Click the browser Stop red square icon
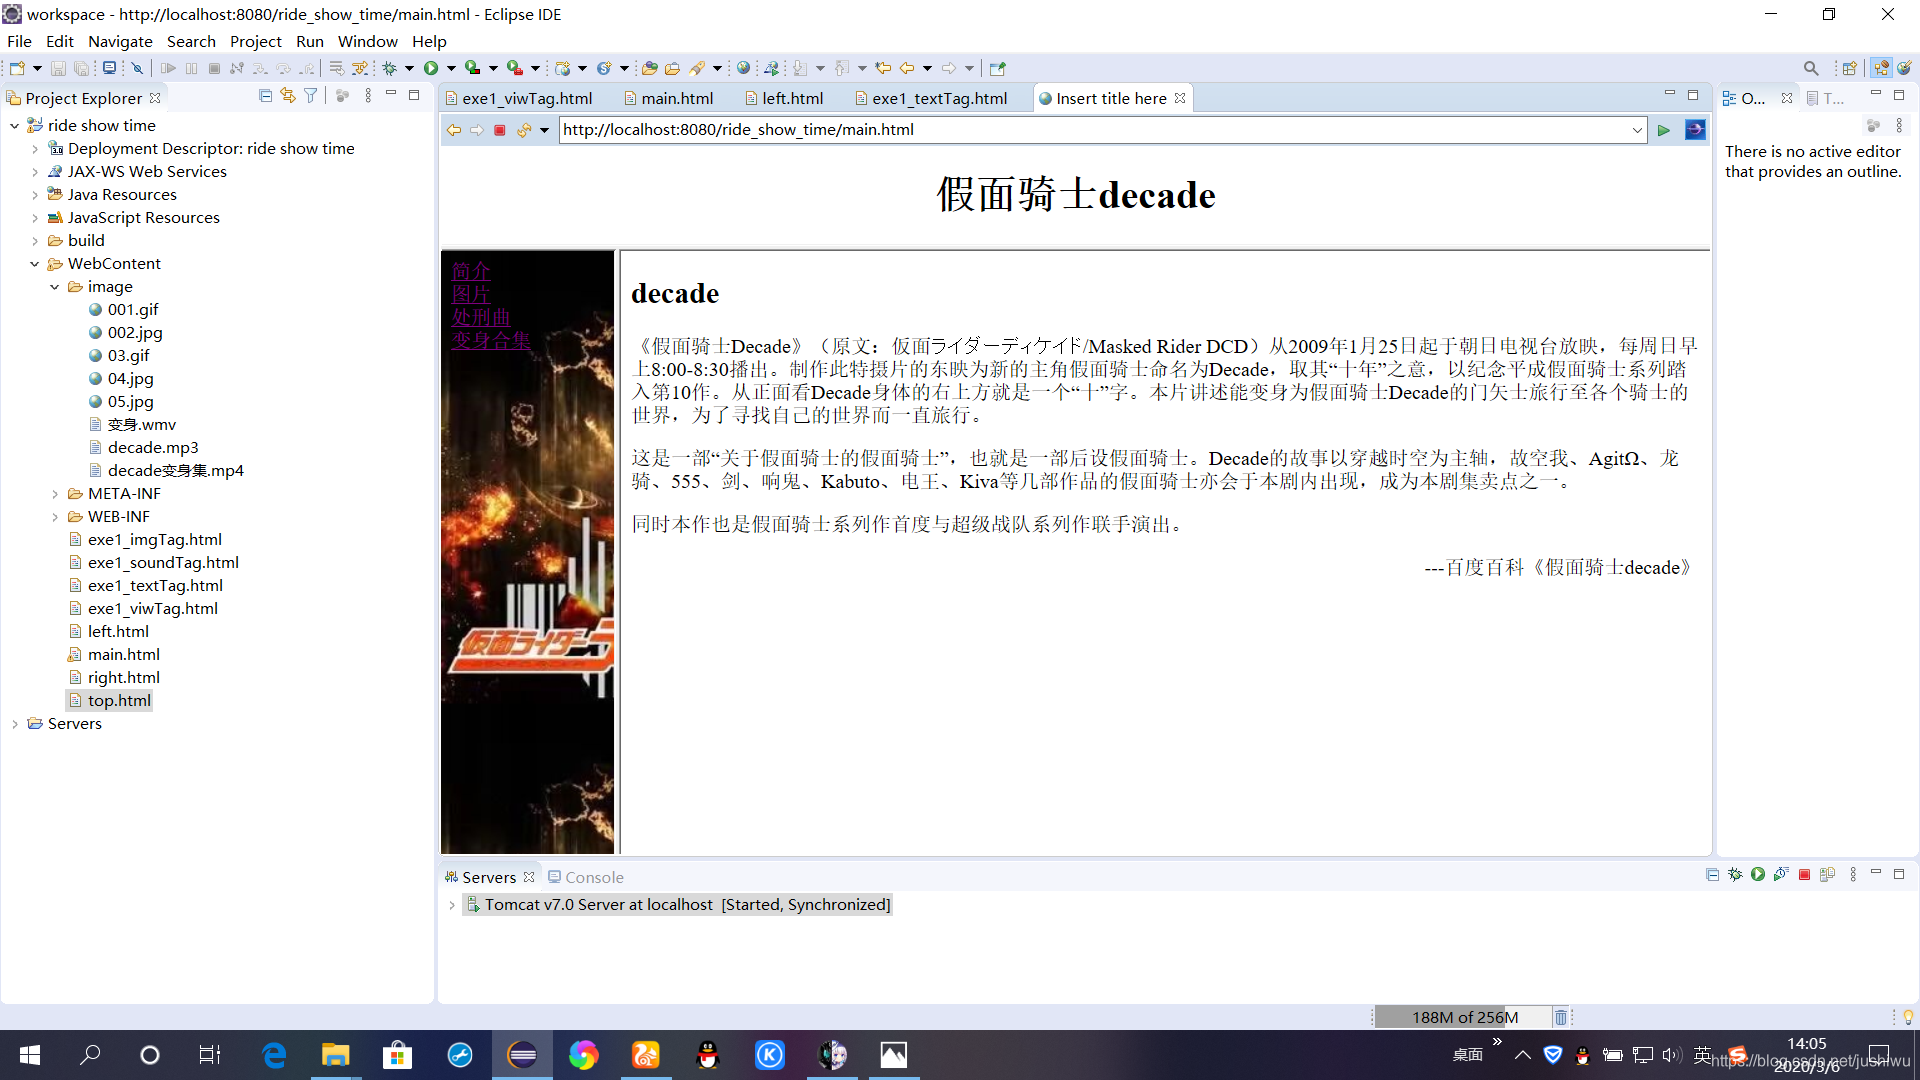Screen dimensions: 1920x1080 tap(500, 130)
